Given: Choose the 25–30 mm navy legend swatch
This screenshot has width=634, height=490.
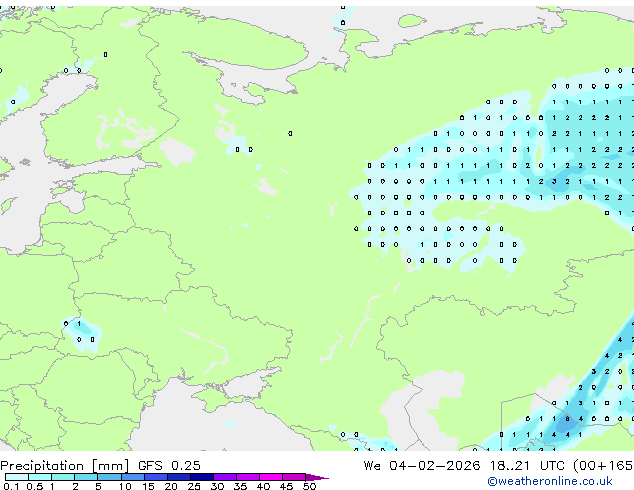Looking at the screenshot, I should 202,477.
